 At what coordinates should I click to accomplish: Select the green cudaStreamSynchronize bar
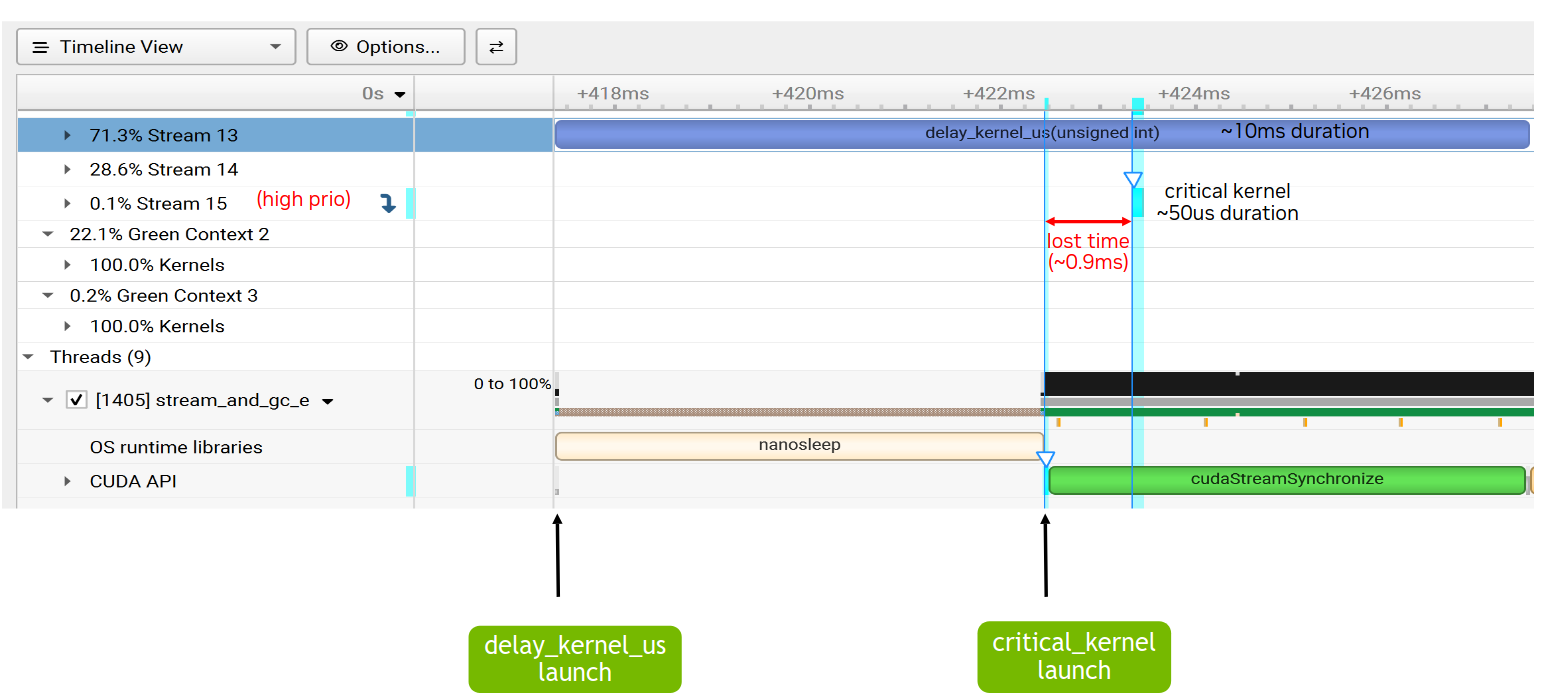pyautogui.click(x=1286, y=480)
